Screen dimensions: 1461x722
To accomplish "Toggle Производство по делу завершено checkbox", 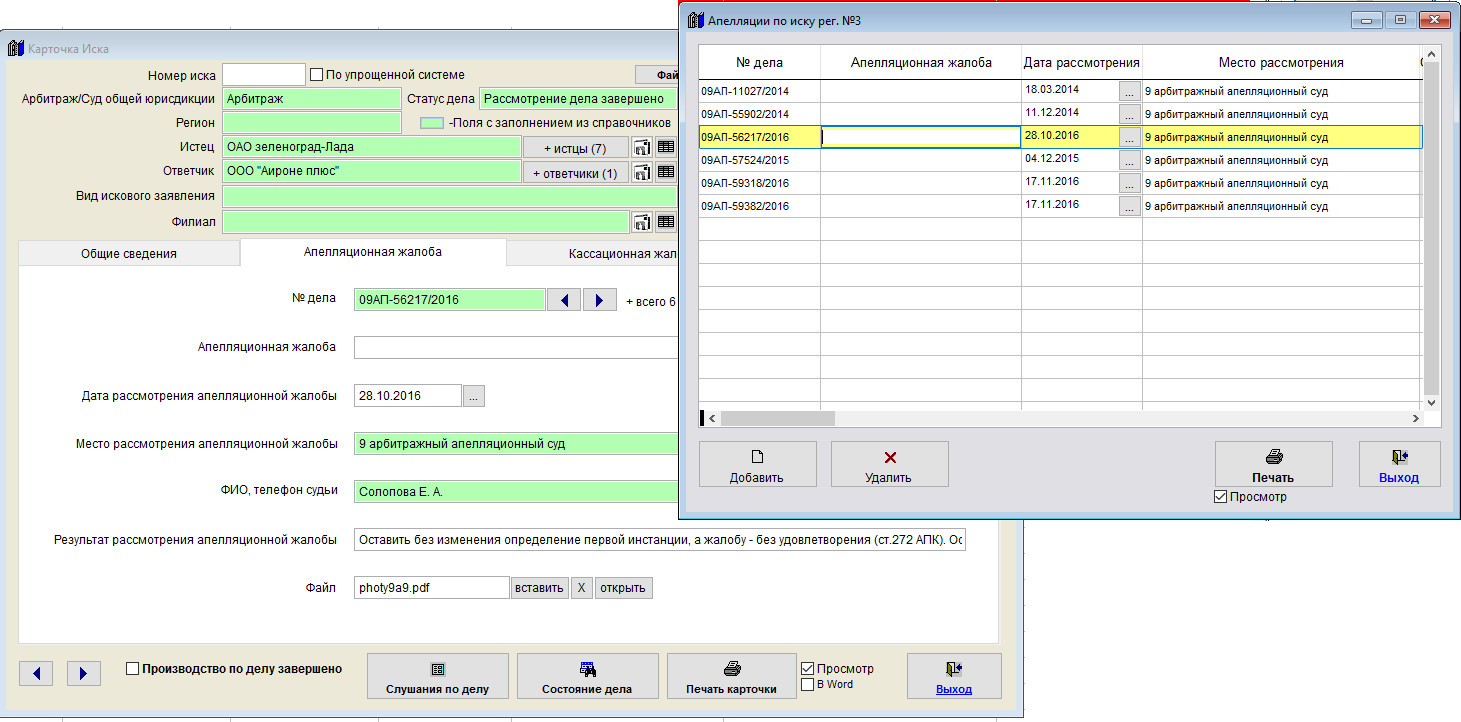I will click(x=133, y=669).
